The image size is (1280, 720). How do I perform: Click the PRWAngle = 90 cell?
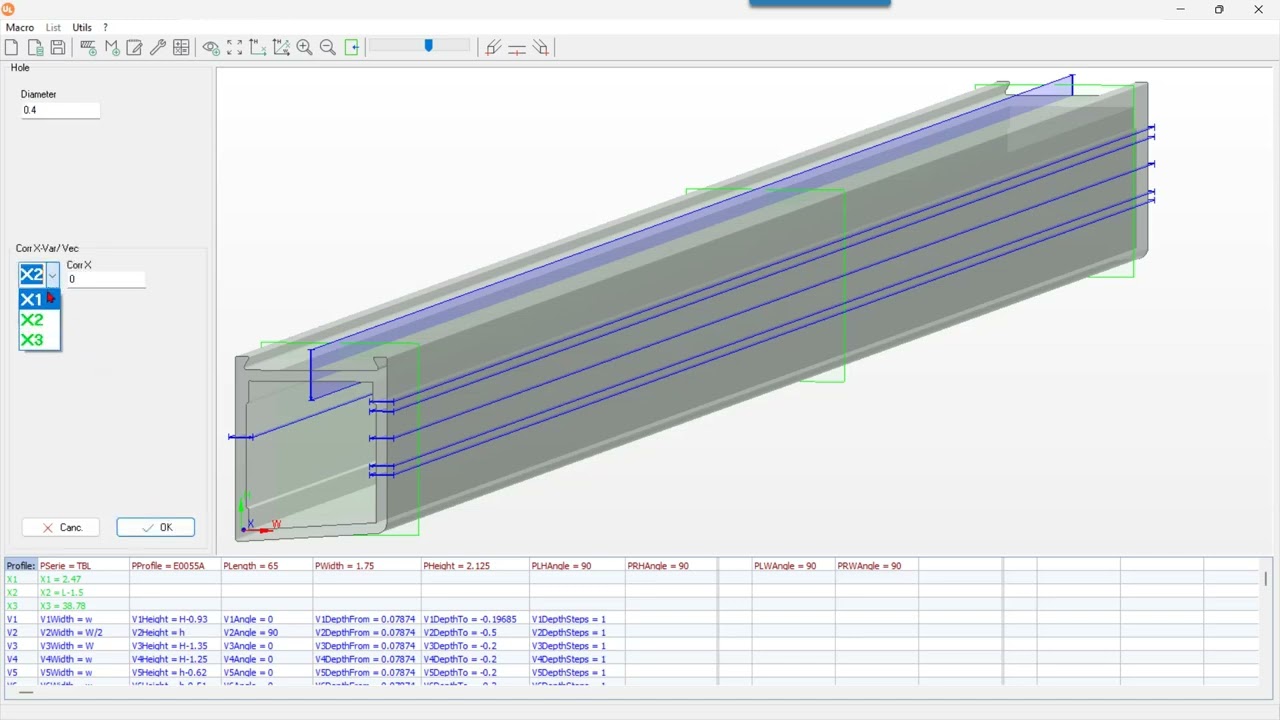[877, 566]
